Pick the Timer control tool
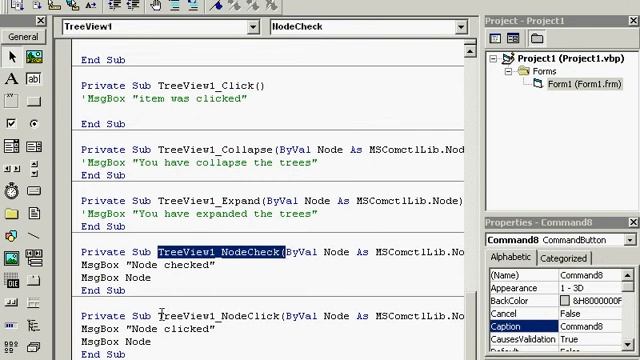640x360 pixels. [11, 191]
